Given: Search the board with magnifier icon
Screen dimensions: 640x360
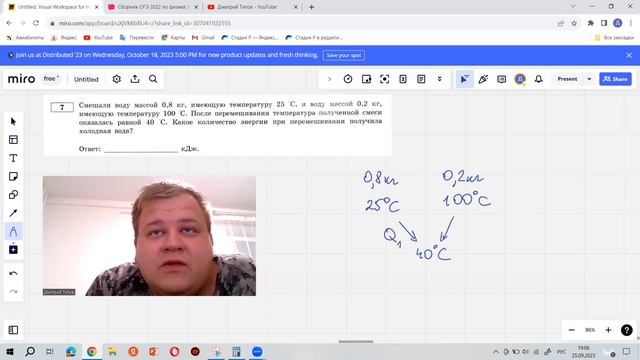Looking at the screenshot, I should pyautogui.click(x=153, y=79).
